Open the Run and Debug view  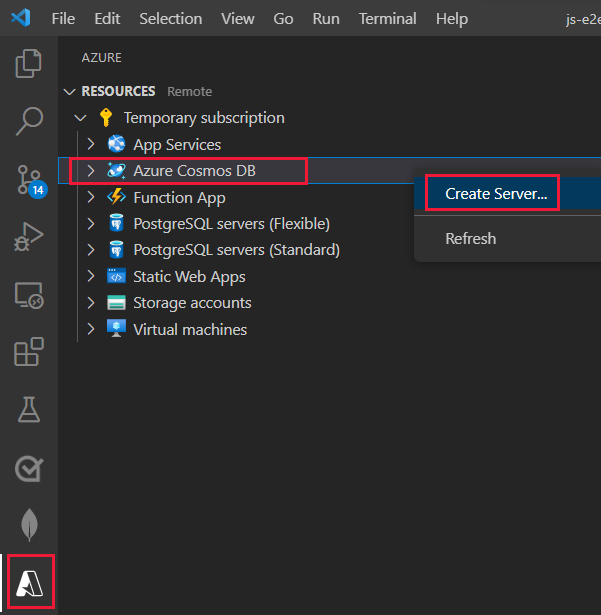coord(29,237)
